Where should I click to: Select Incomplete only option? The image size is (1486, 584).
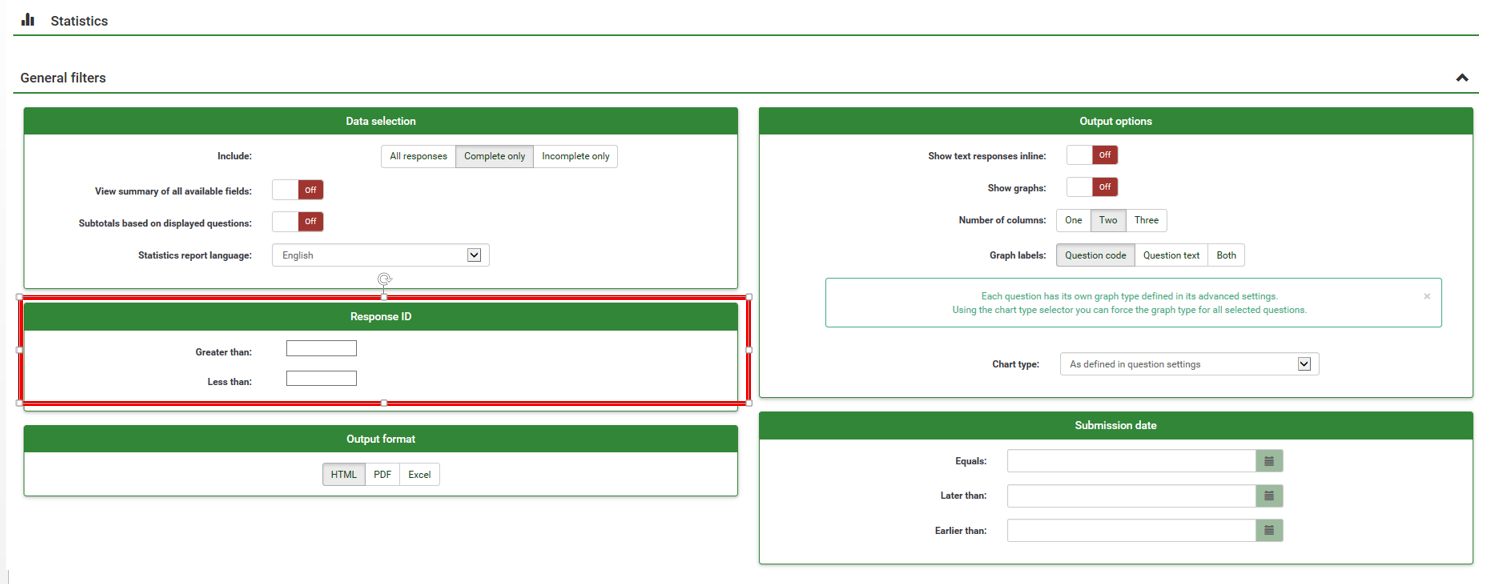(x=575, y=157)
